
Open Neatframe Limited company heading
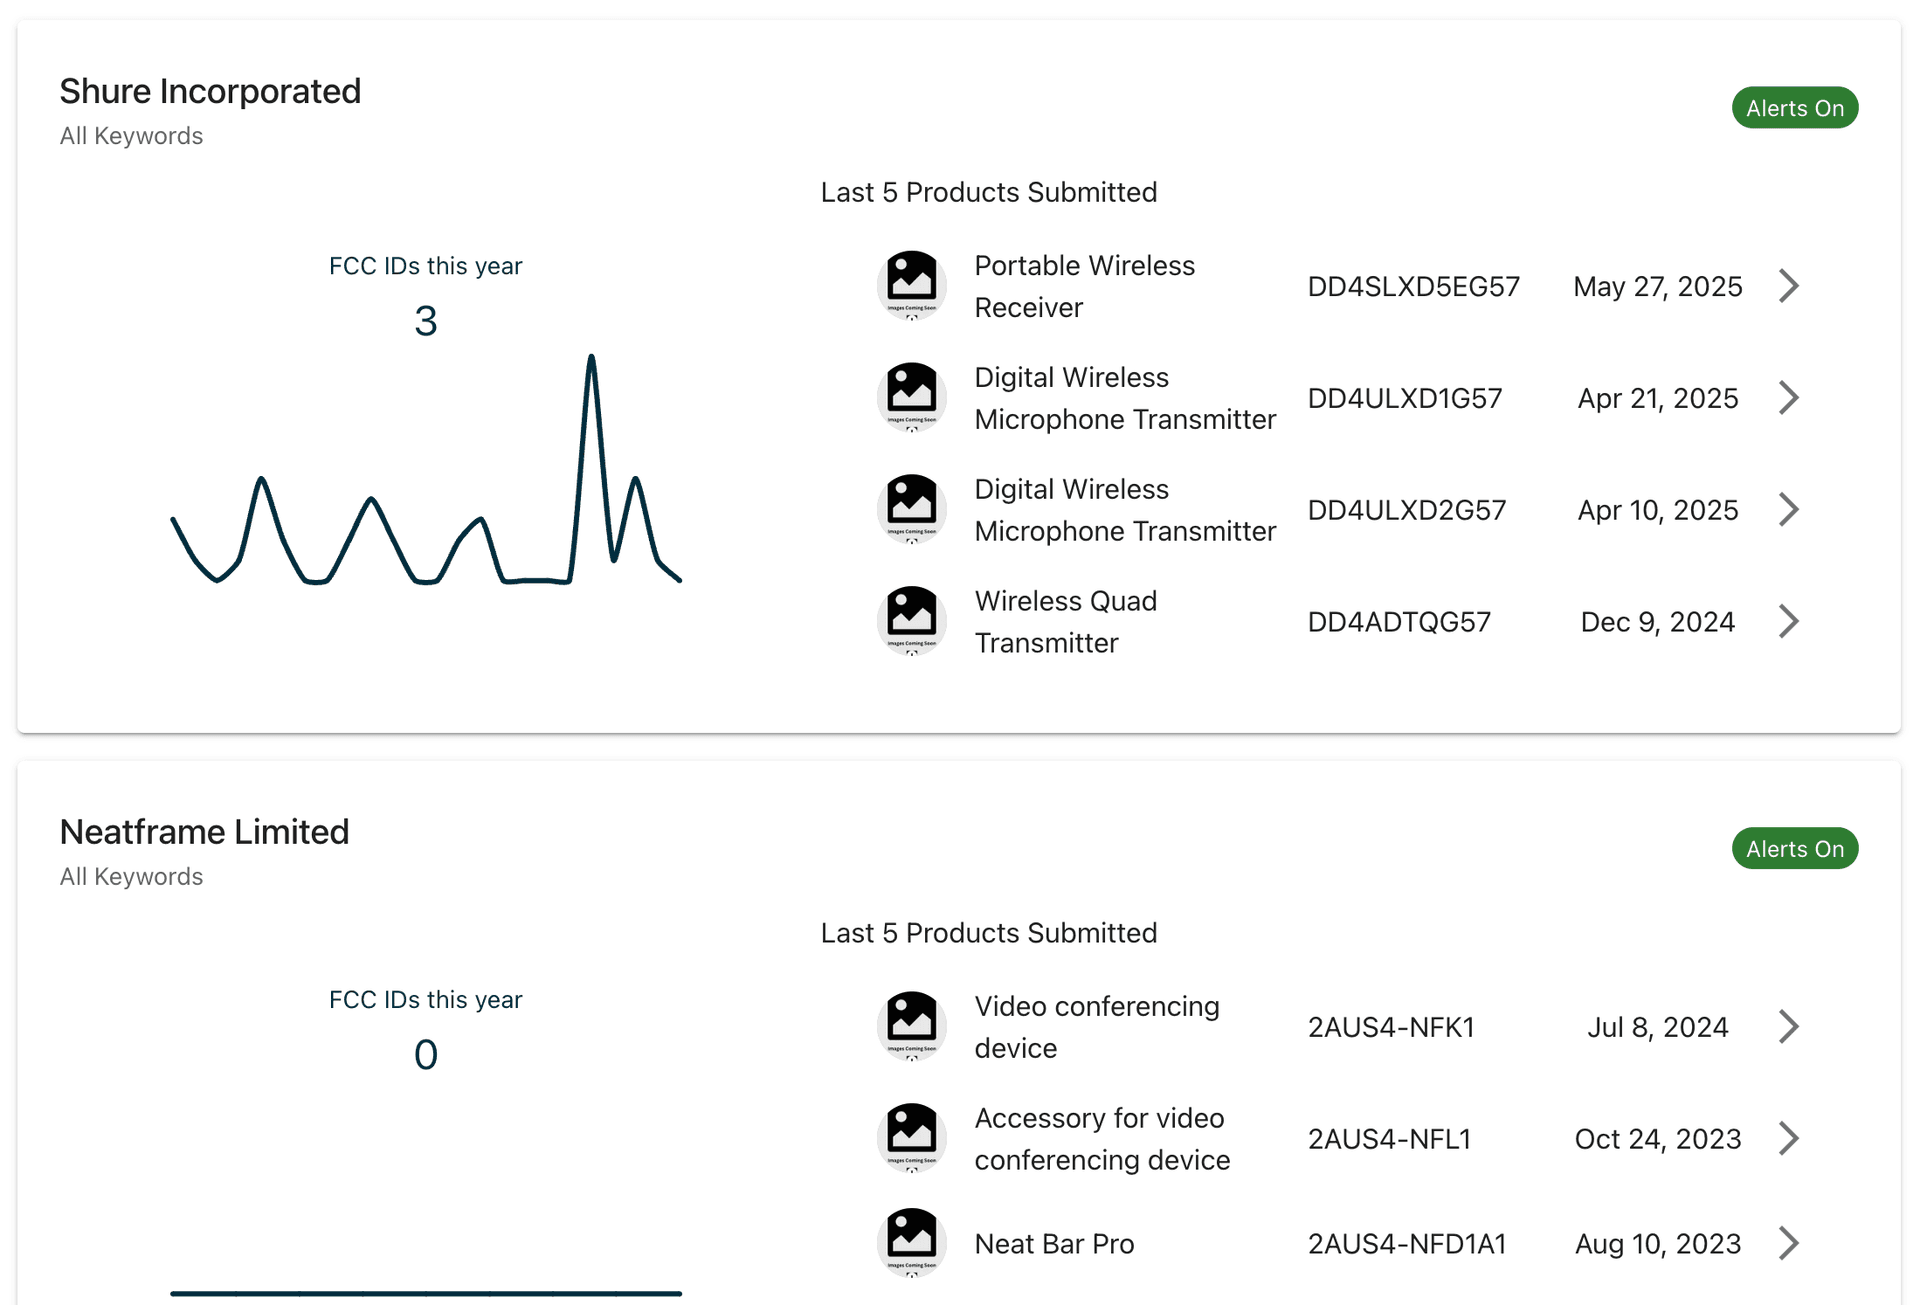204,832
